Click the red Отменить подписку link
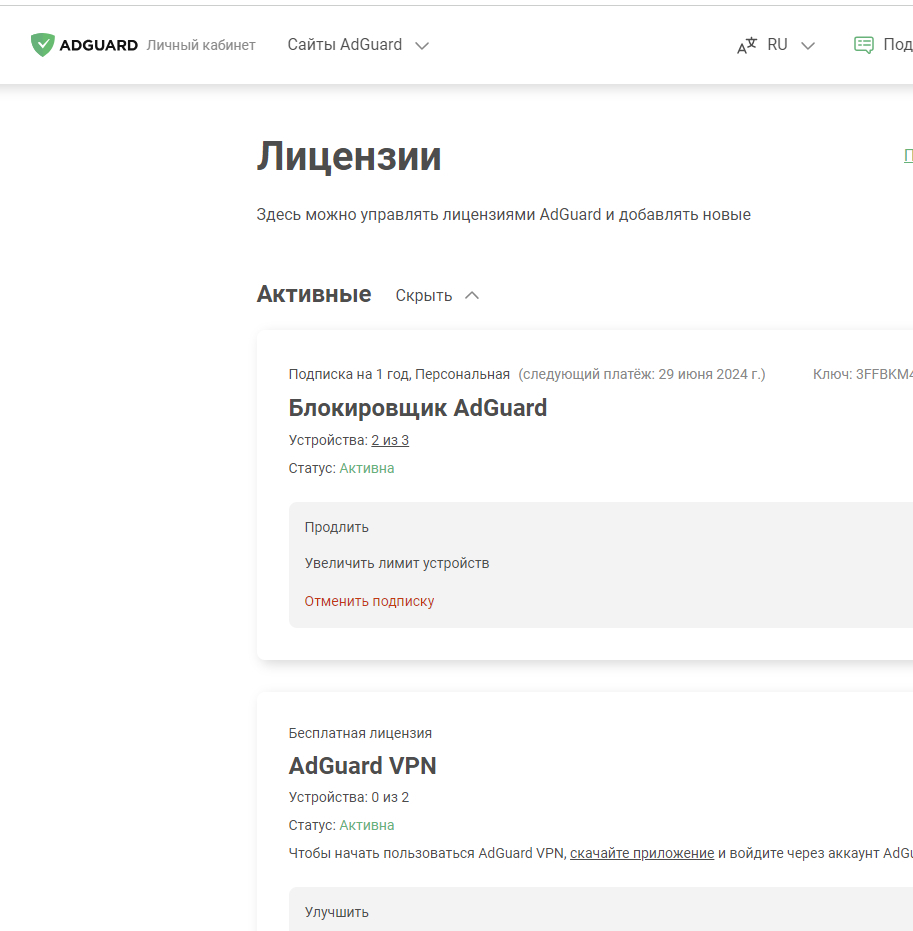913x931 pixels. pyautogui.click(x=370, y=602)
